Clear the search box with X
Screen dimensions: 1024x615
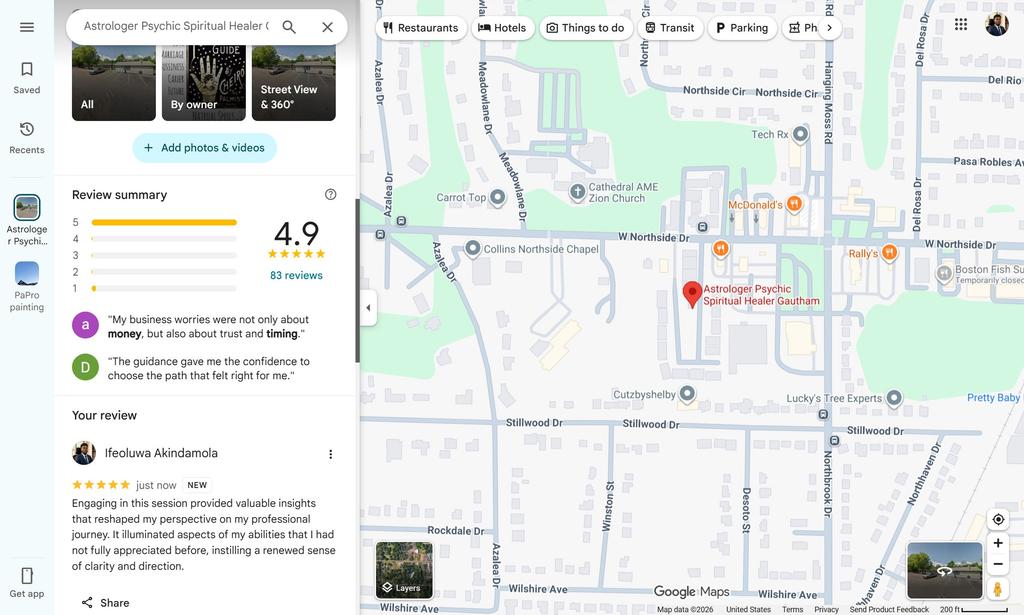[327, 27]
